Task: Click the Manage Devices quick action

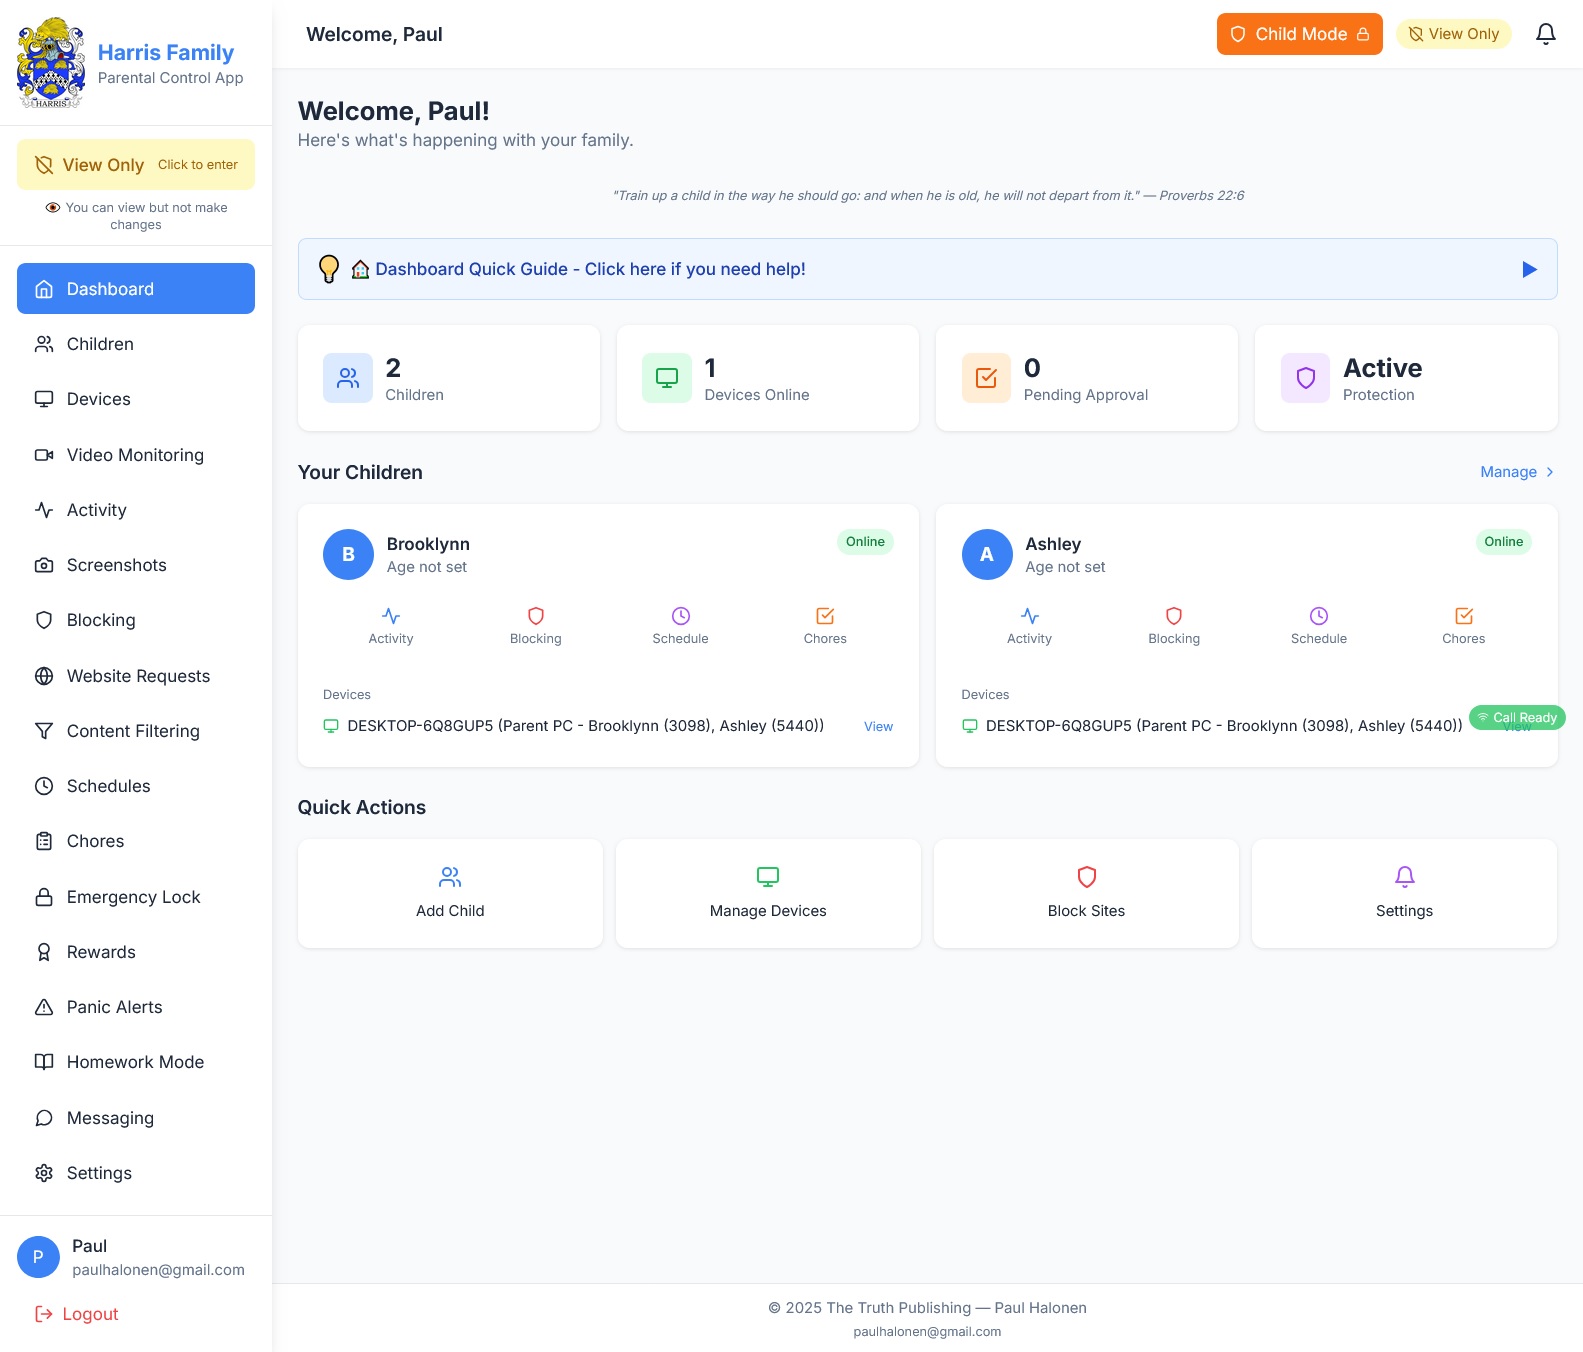Action: 768,893
